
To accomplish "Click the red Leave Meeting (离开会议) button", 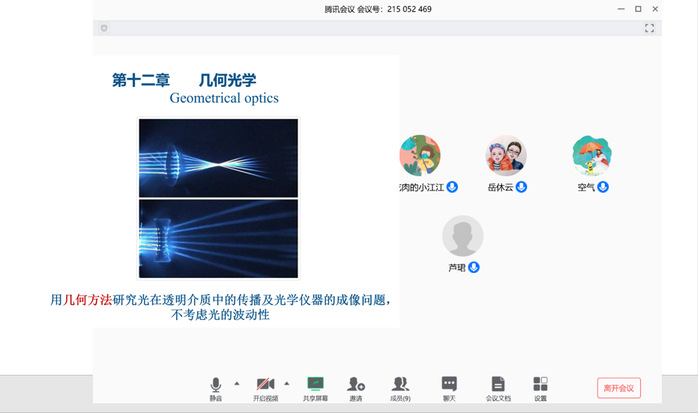I will (619, 388).
